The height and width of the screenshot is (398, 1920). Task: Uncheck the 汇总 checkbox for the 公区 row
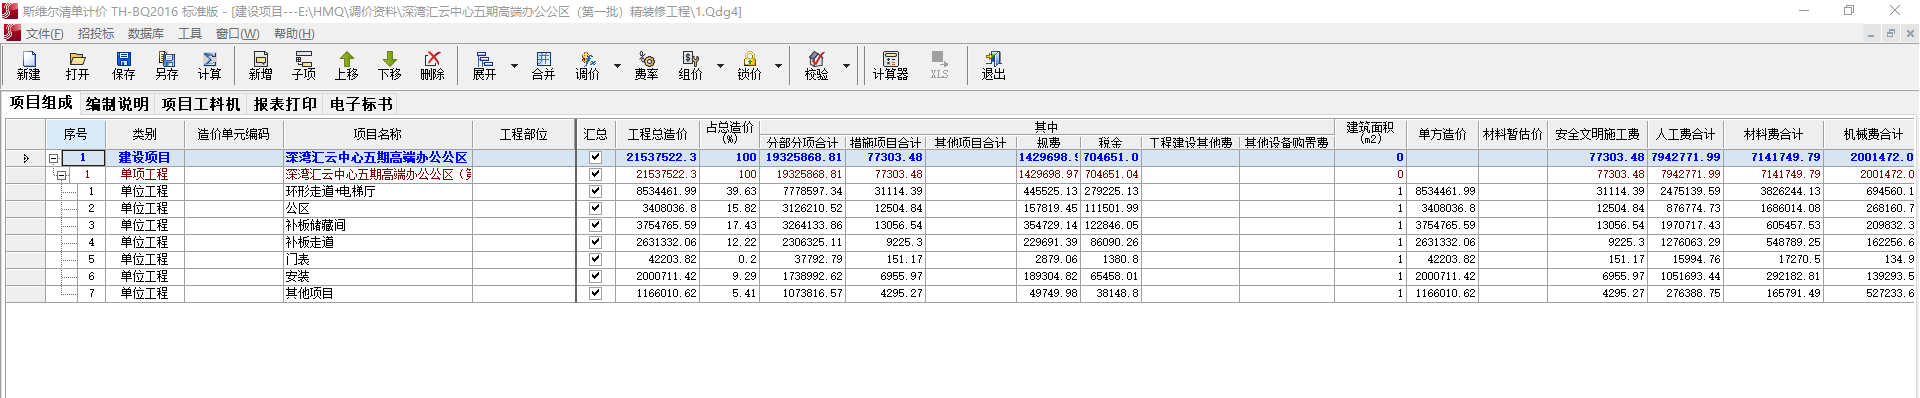(595, 208)
